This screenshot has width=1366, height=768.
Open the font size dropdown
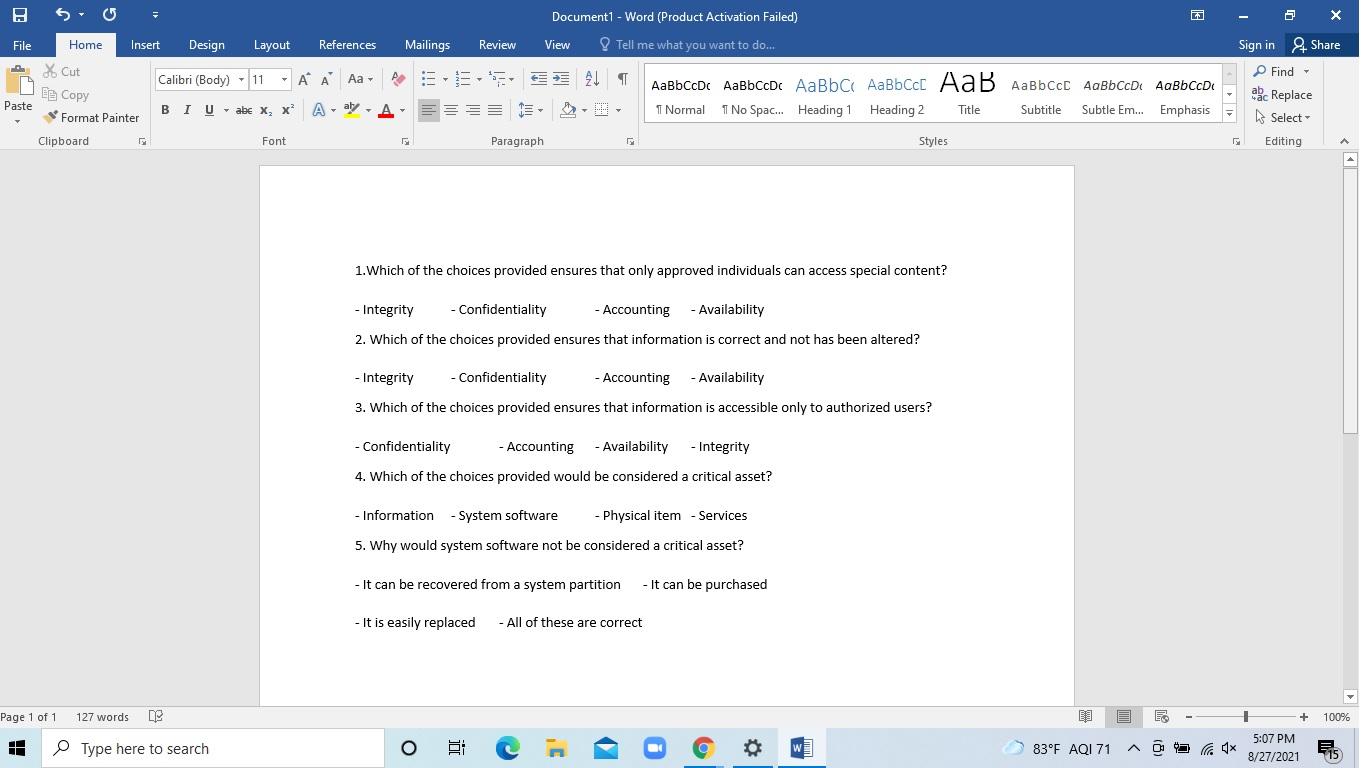pos(283,79)
